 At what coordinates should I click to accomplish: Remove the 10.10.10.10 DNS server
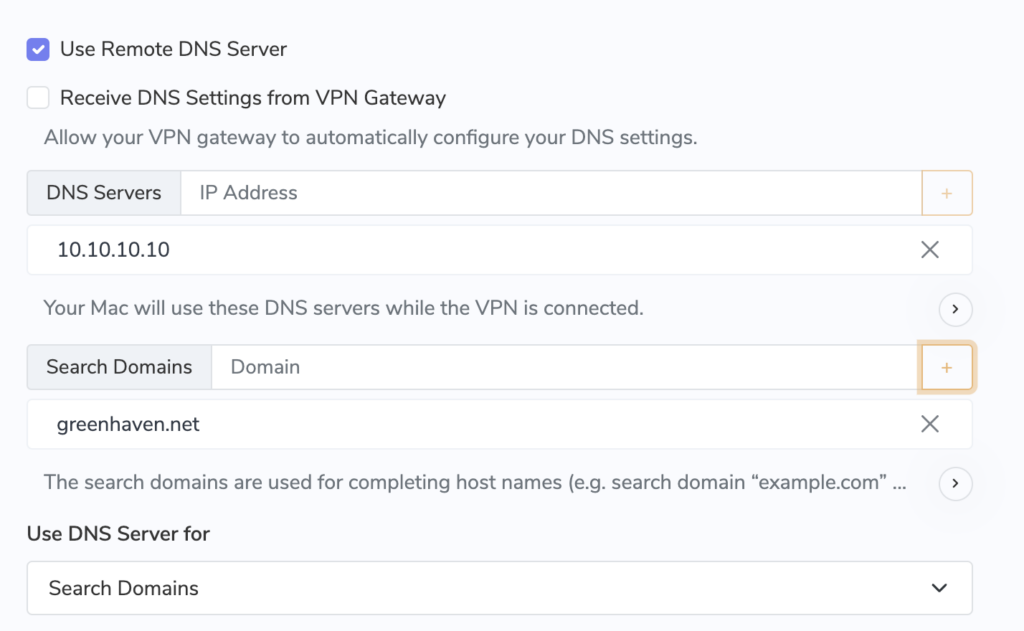[930, 249]
